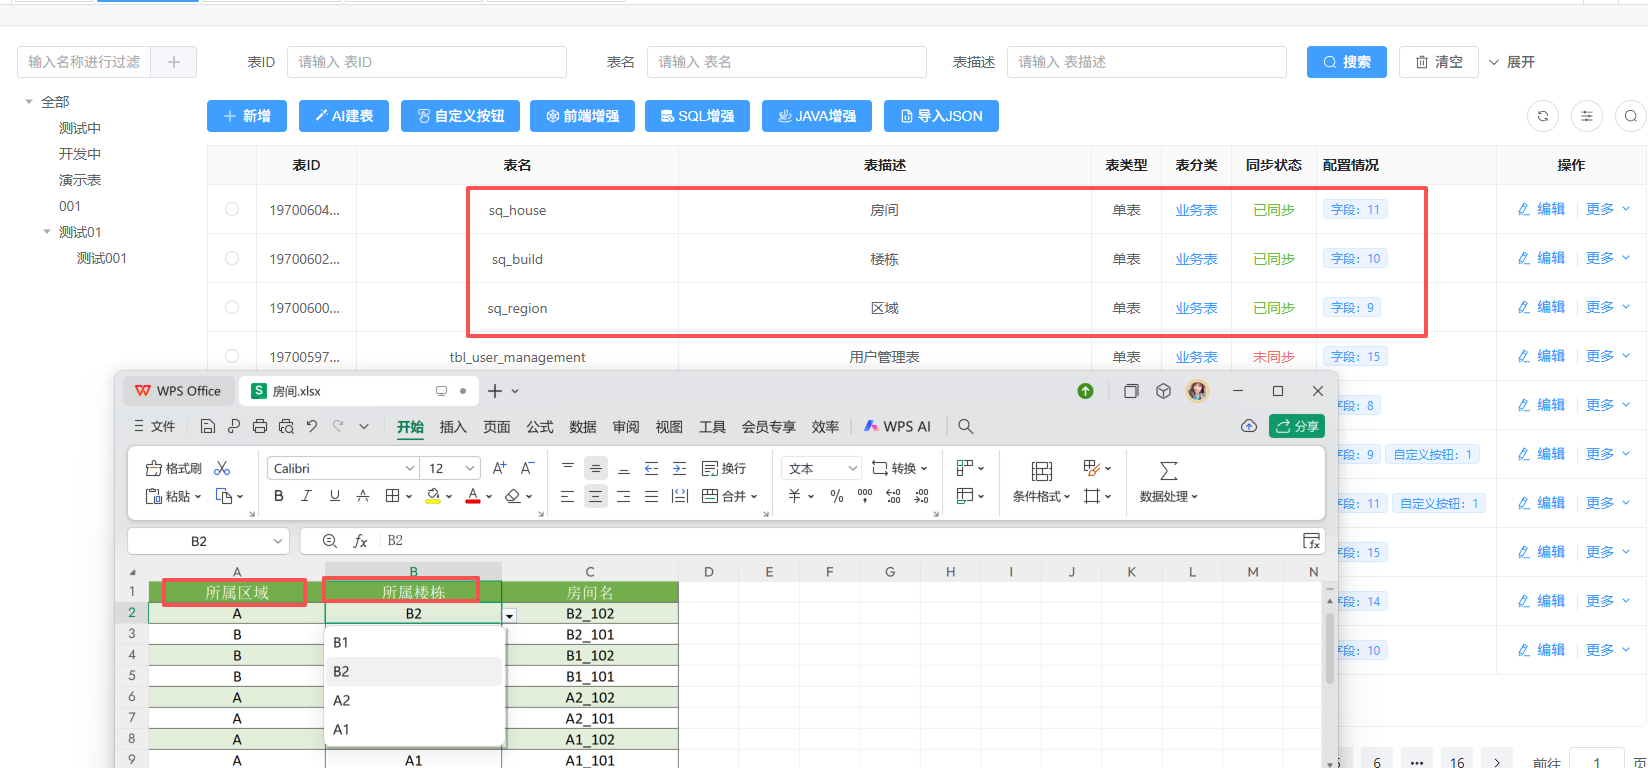Image resolution: width=1648 pixels, height=768 pixels.
Task: Click the Bold formatting icon
Action: (279, 496)
